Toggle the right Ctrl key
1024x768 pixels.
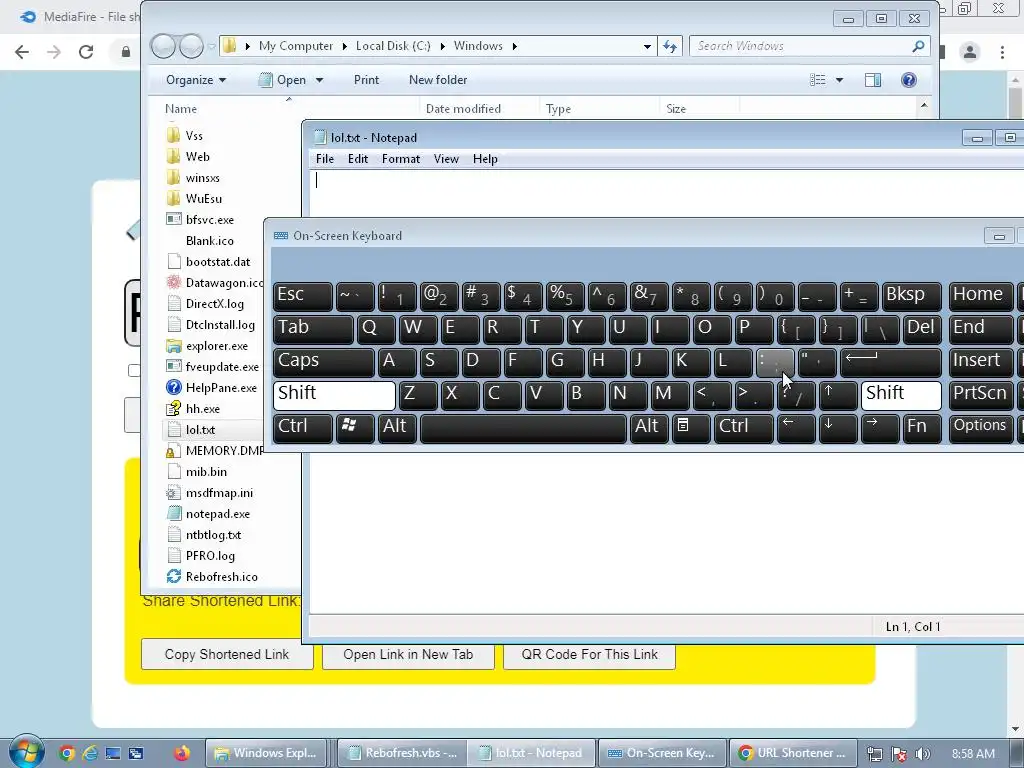[743, 427]
